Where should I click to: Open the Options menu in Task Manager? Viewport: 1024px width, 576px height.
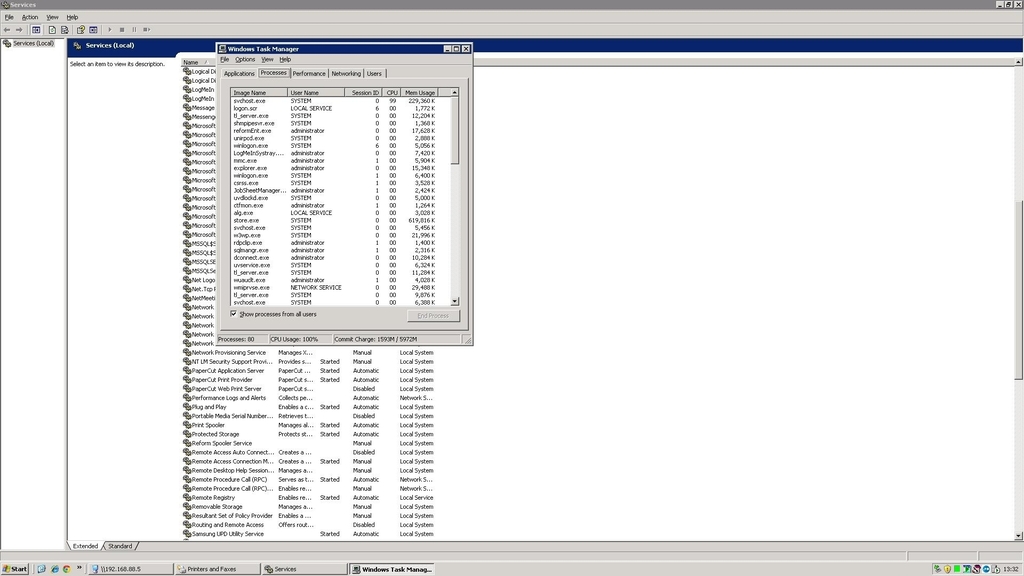(x=243, y=59)
